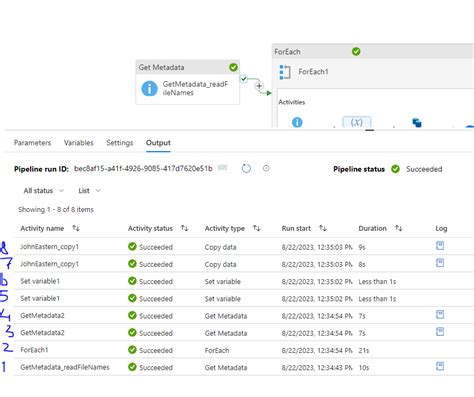Click the Copy data activity icon in ForEach
This screenshot has width=474, height=397.
[x=417, y=123]
